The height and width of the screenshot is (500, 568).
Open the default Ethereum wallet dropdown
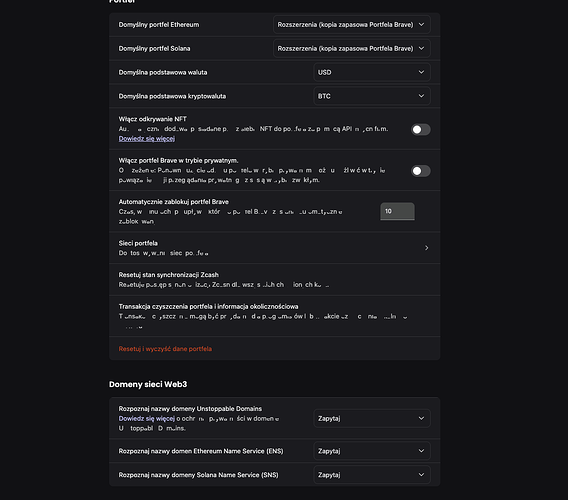point(351,25)
